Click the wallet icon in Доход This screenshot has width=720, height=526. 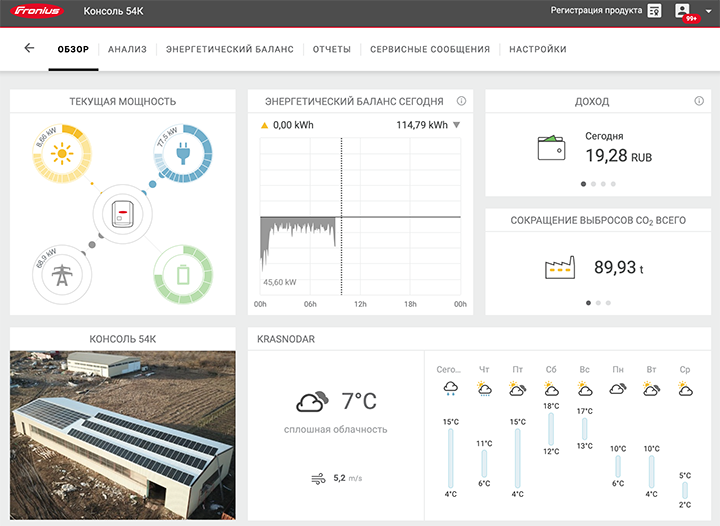551,148
